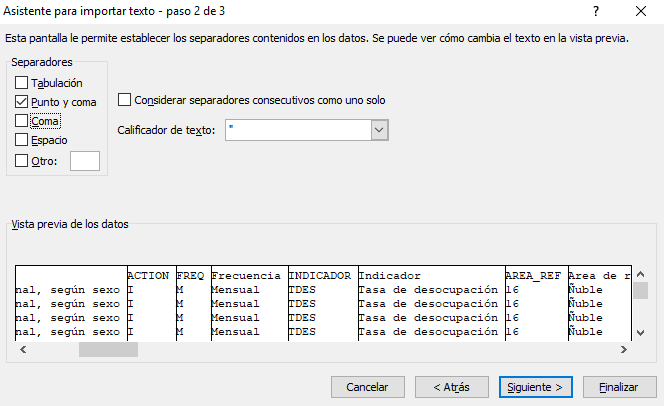
Task: Click the Cancelar button
Action: [x=368, y=387]
